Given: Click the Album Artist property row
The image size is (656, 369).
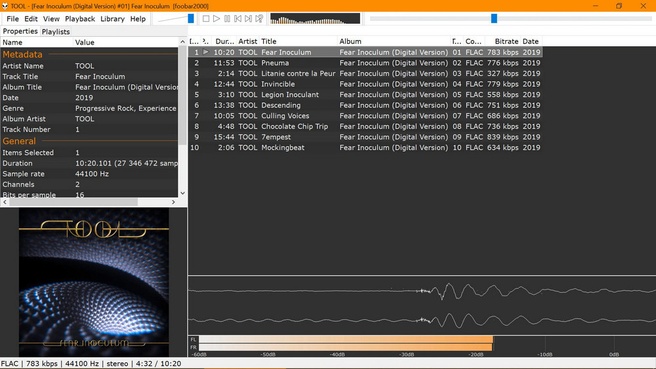Looking at the screenshot, I should [89, 119].
